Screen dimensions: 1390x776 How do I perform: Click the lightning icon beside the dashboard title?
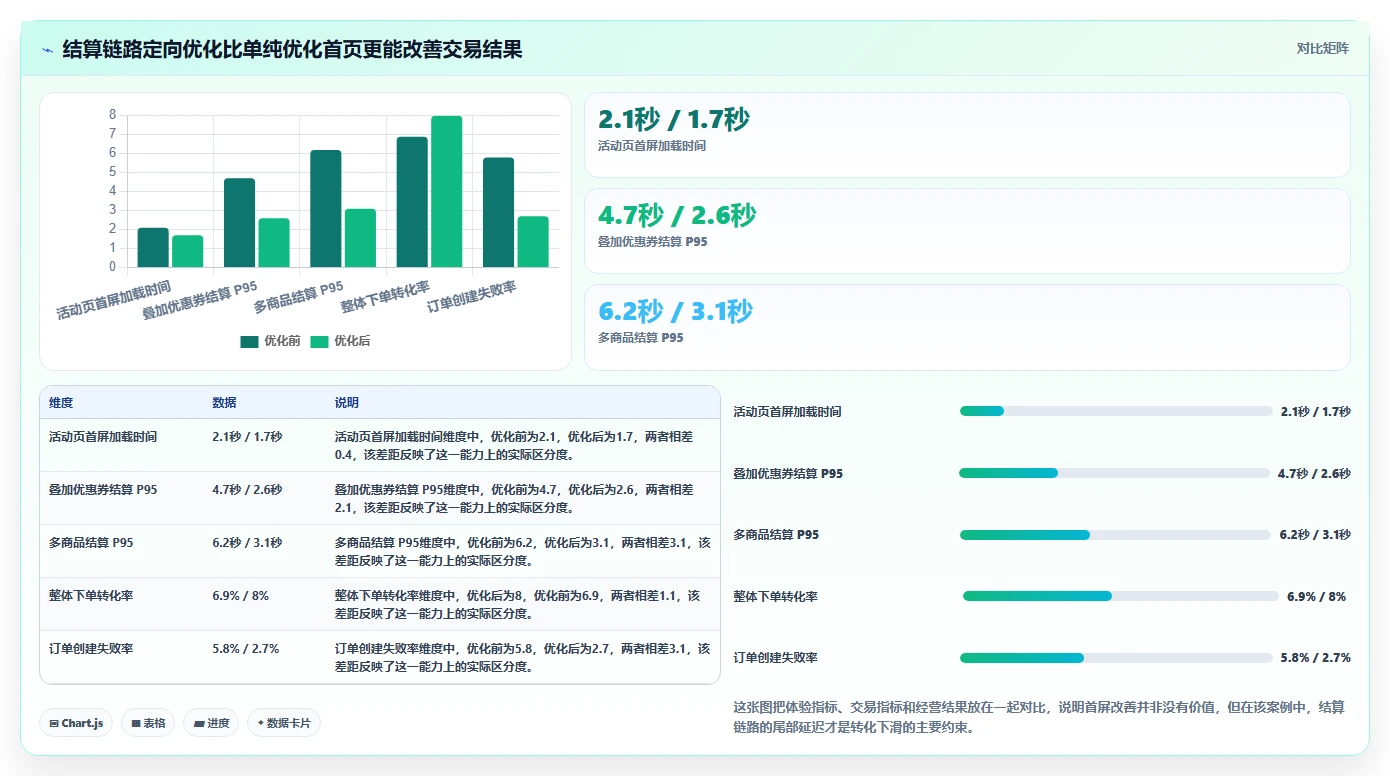point(47,50)
